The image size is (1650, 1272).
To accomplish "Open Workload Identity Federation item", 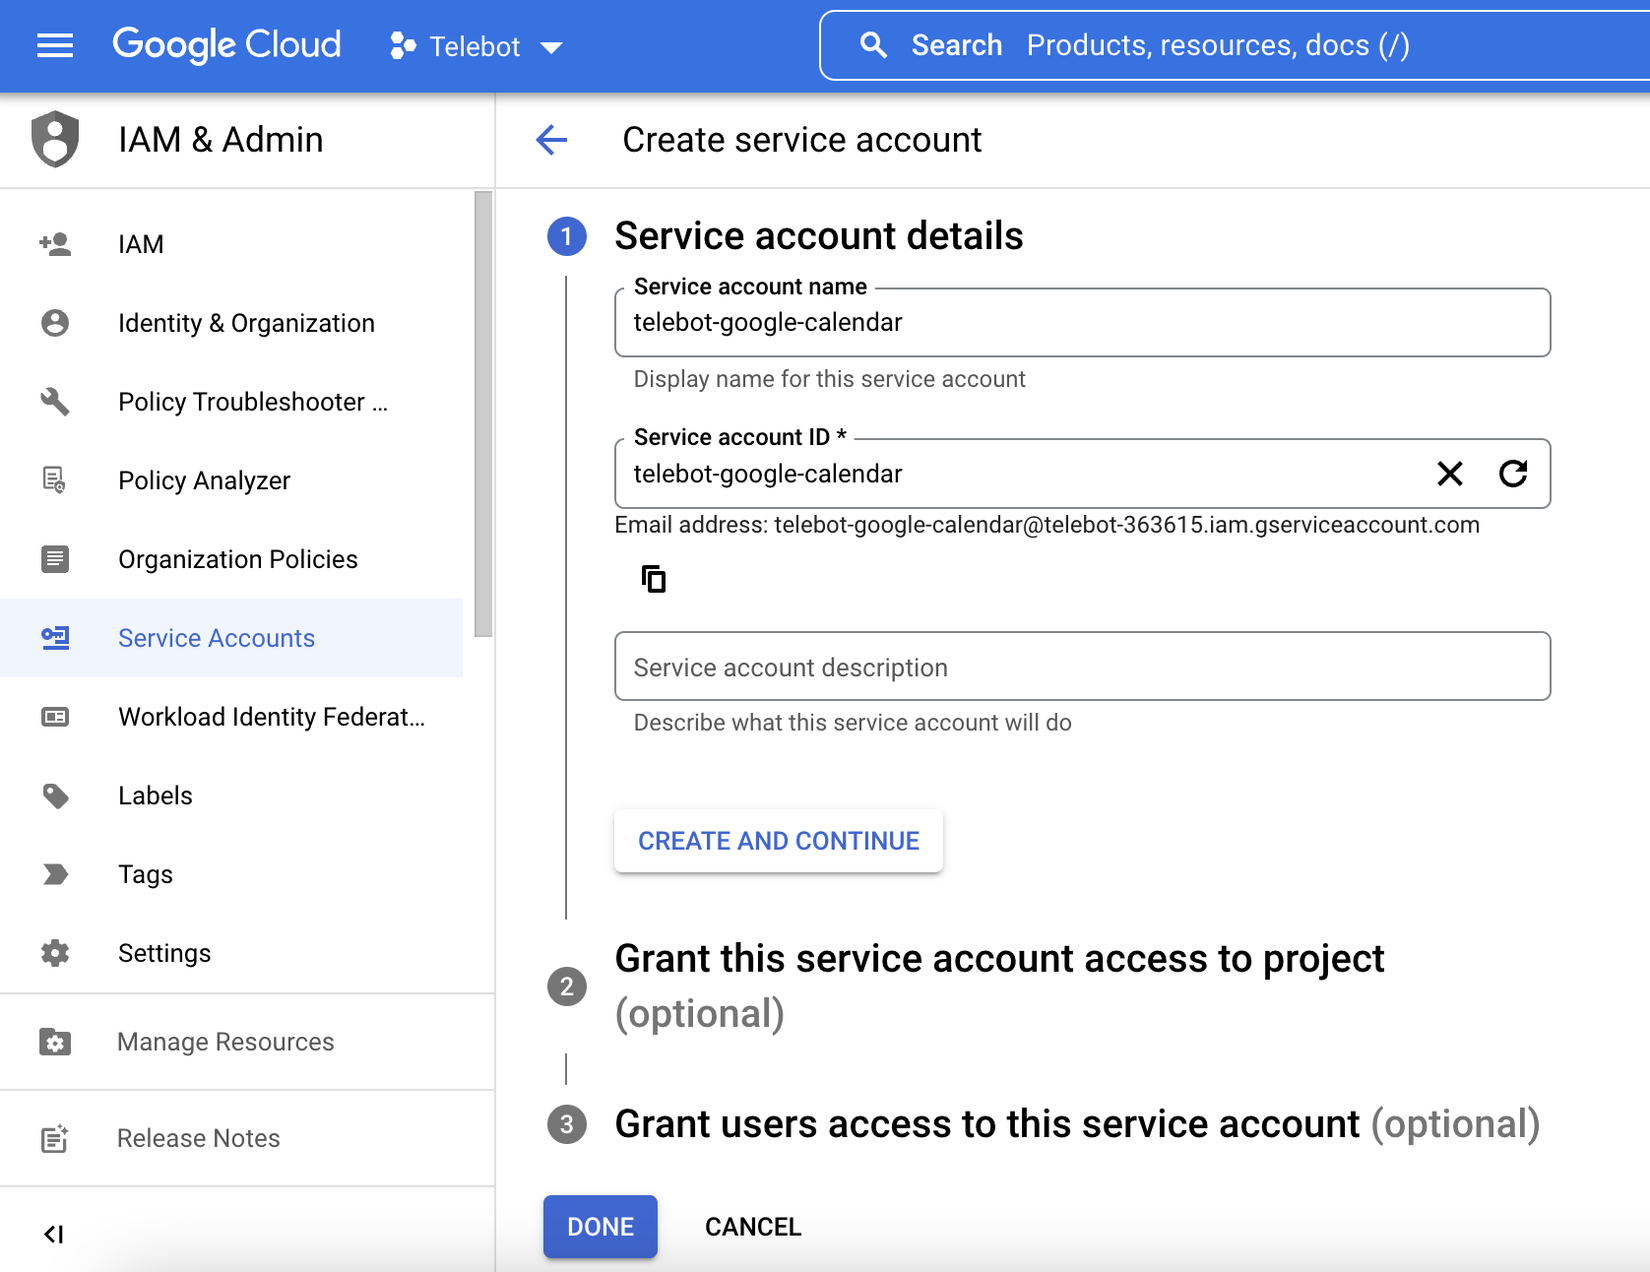I will point(271,717).
